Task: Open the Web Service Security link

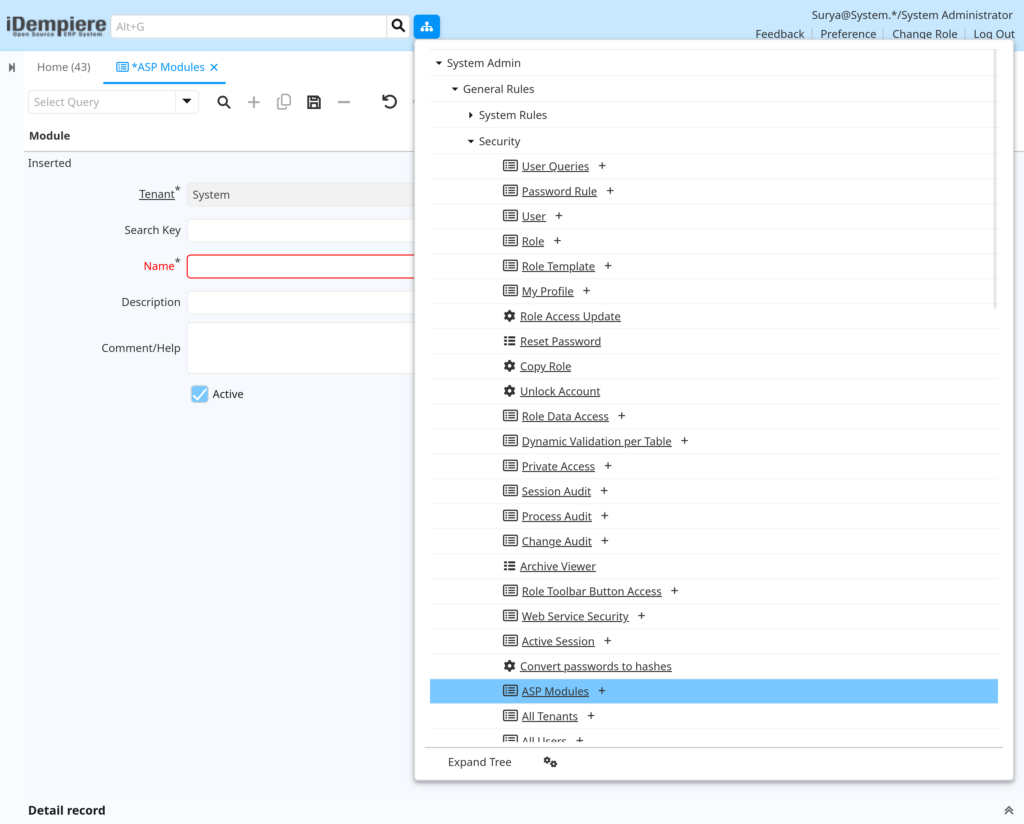Action: (x=575, y=616)
